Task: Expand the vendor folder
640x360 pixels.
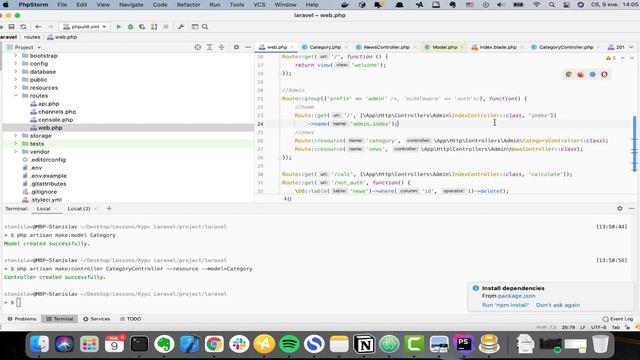Action: [x=16, y=152]
